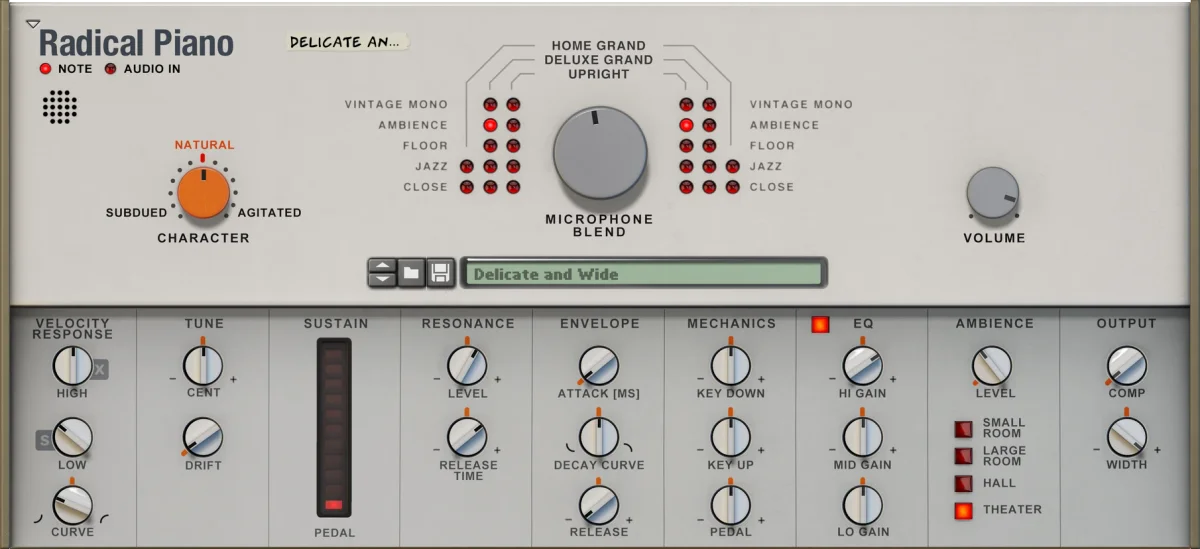This screenshot has width=1200, height=549.
Task: Enable the EQ power button
Action: coord(820,324)
